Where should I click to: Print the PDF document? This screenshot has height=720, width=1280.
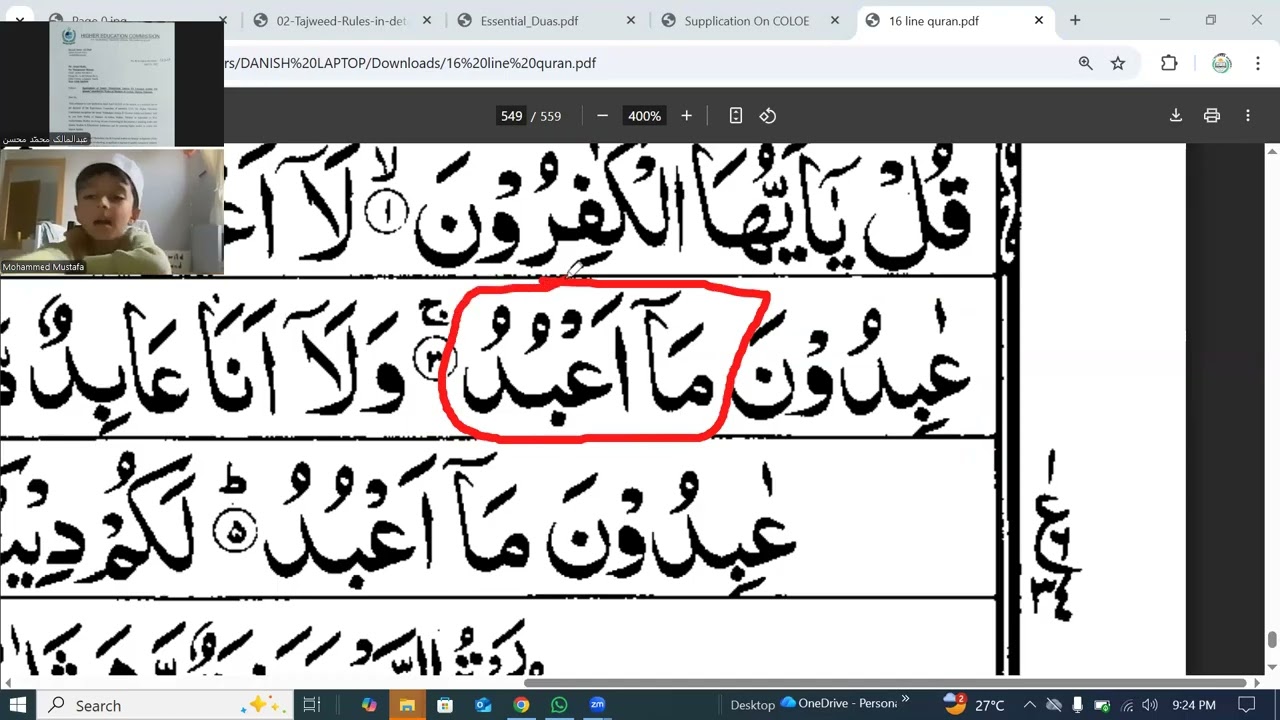pos(1212,116)
